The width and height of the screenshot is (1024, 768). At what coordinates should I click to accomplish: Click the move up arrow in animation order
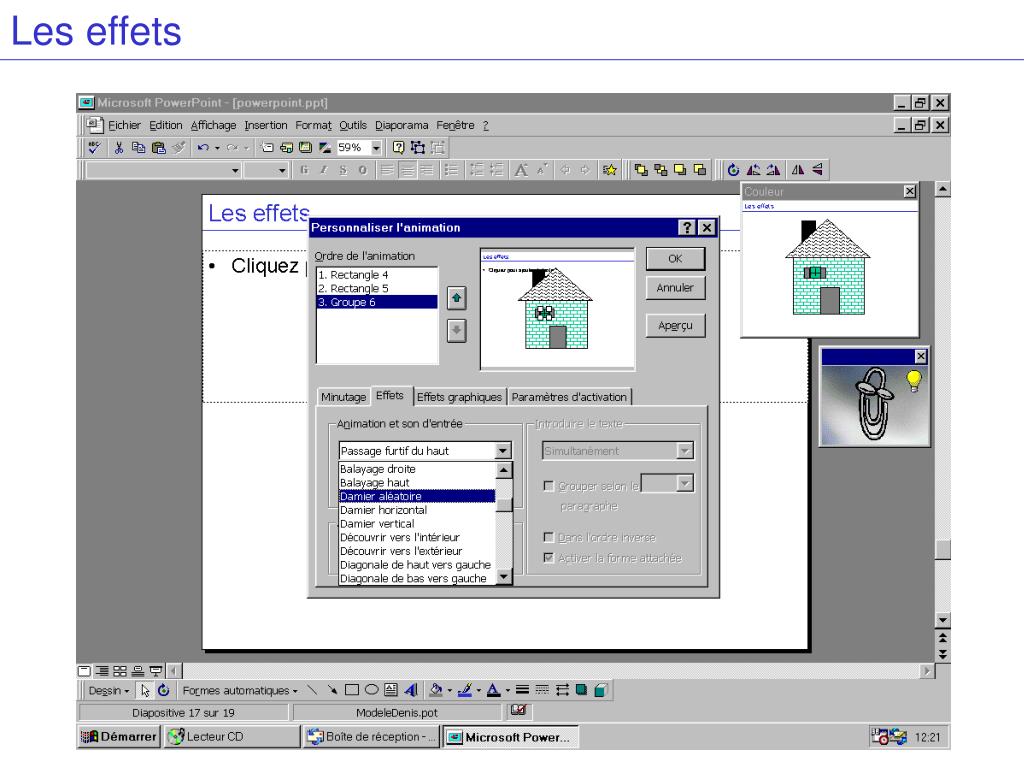click(x=456, y=298)
